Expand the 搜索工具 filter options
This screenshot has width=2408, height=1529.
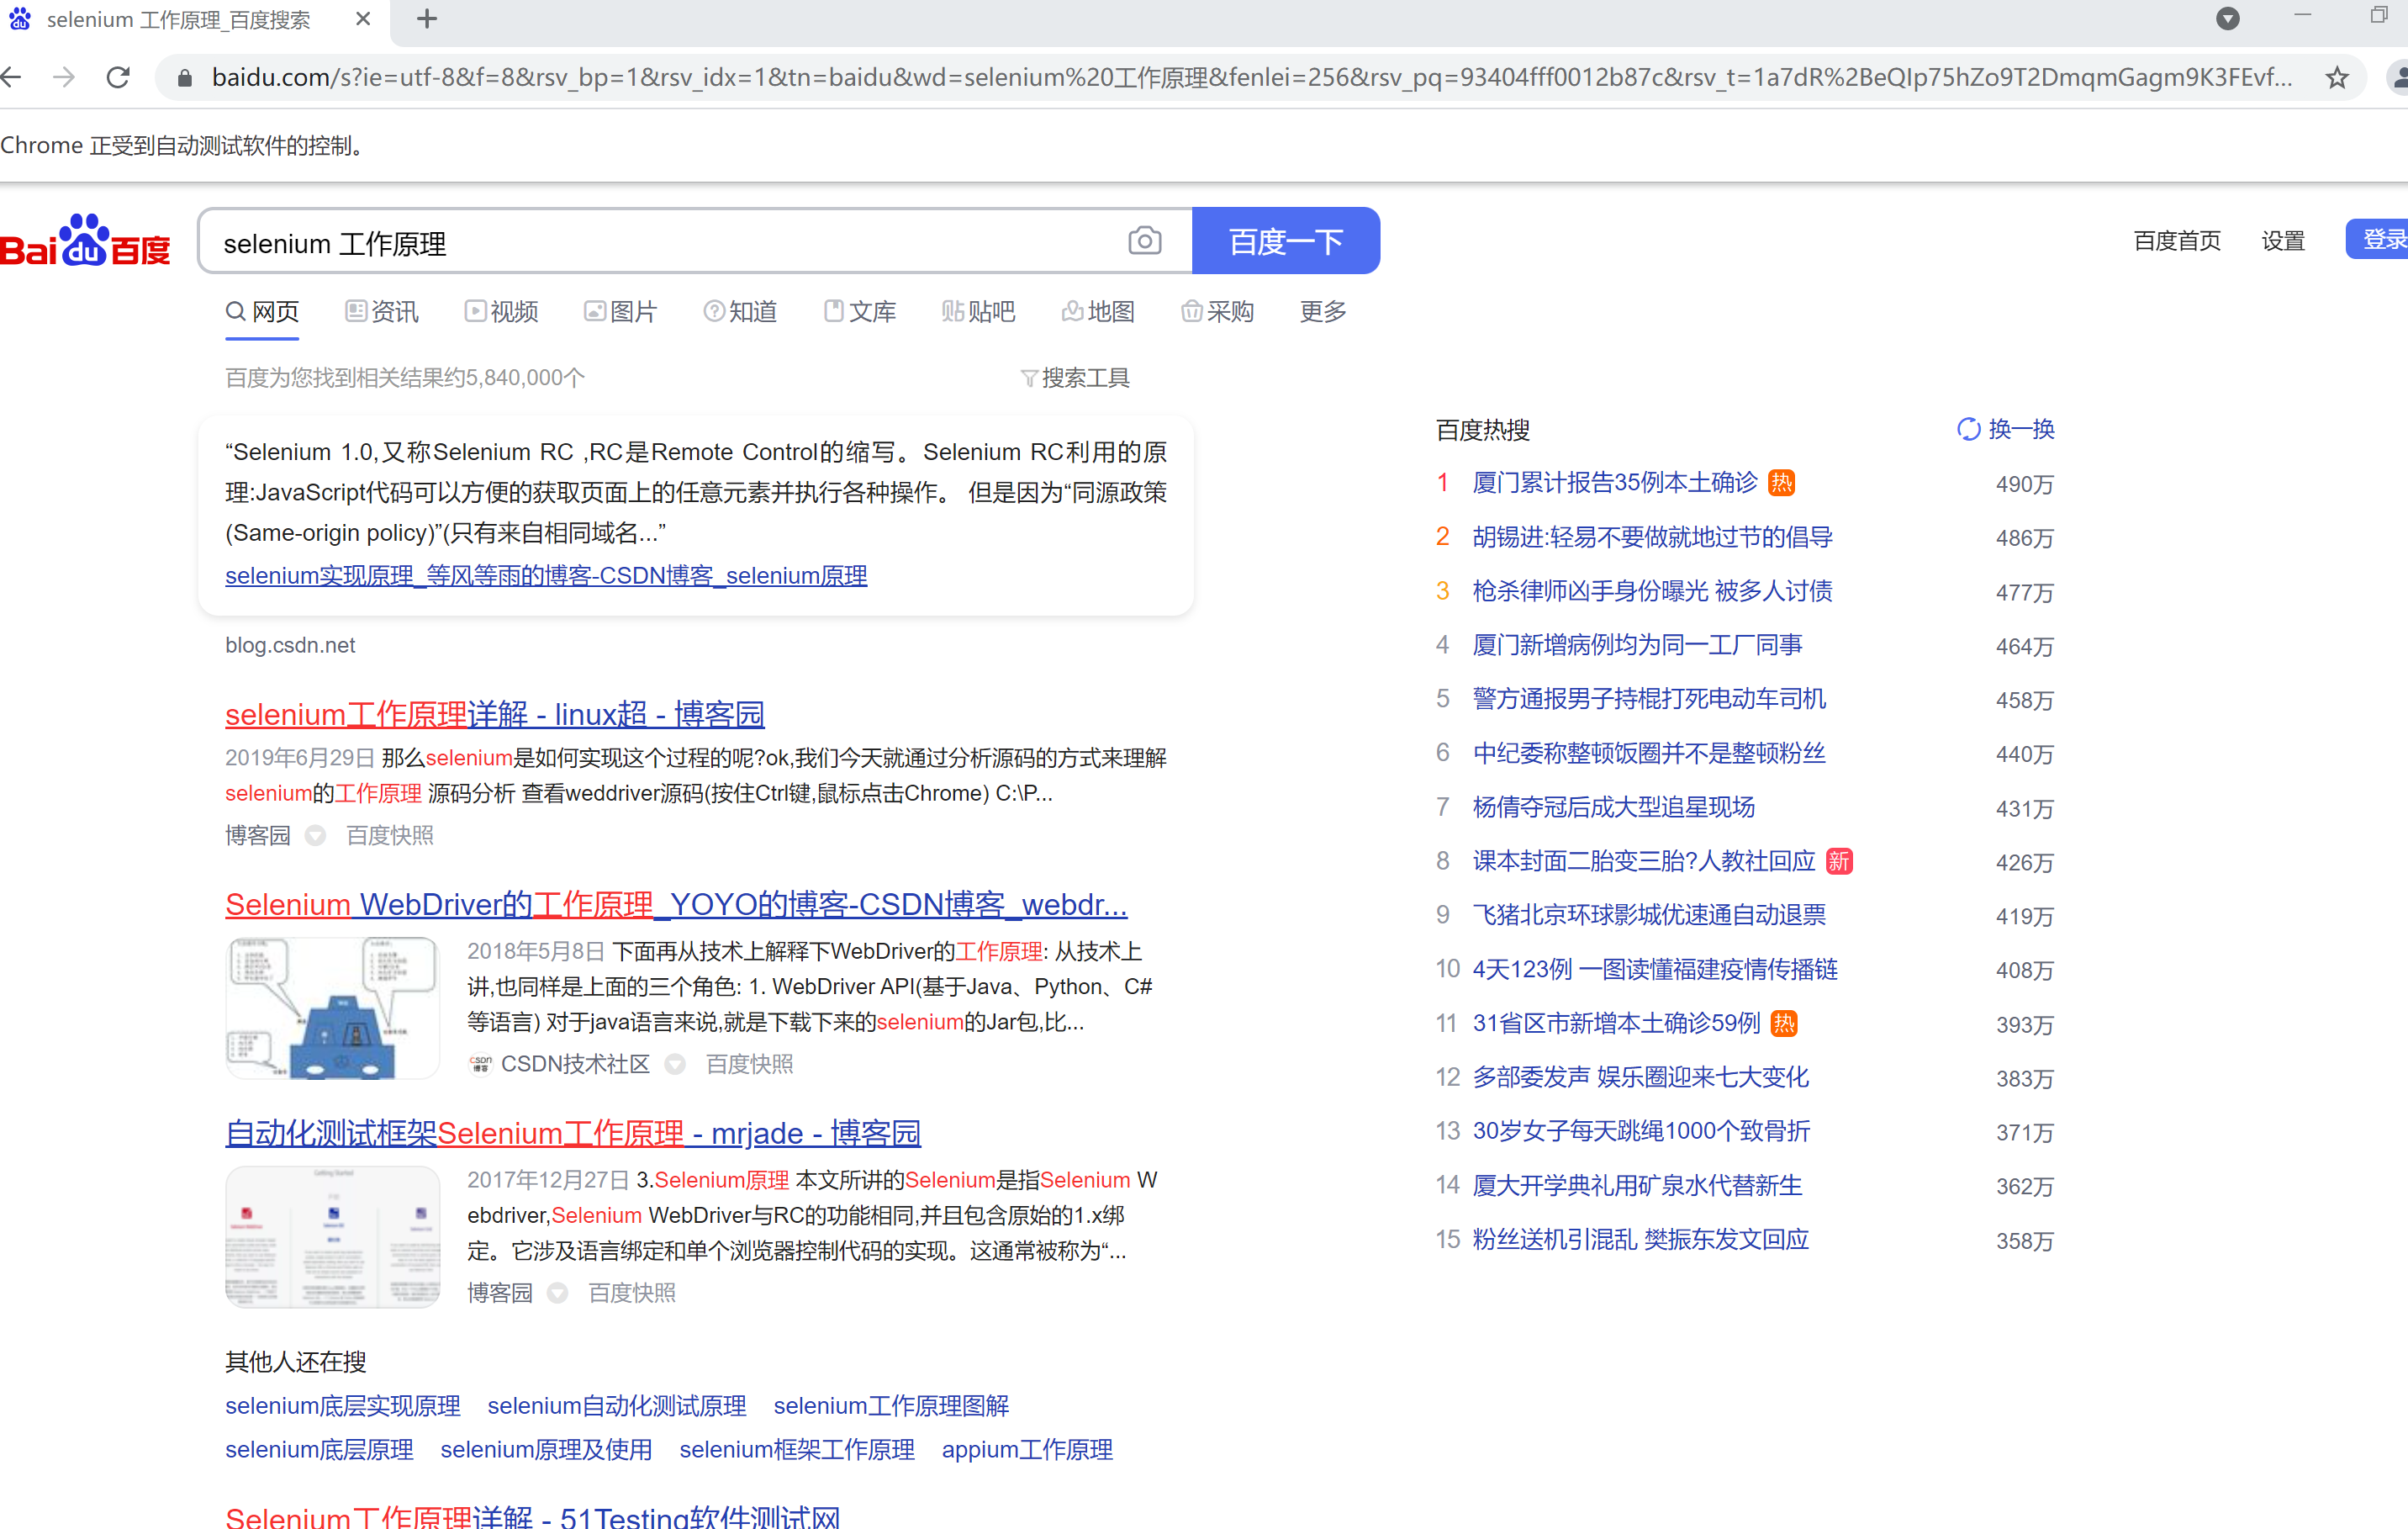pos(1076,378)
